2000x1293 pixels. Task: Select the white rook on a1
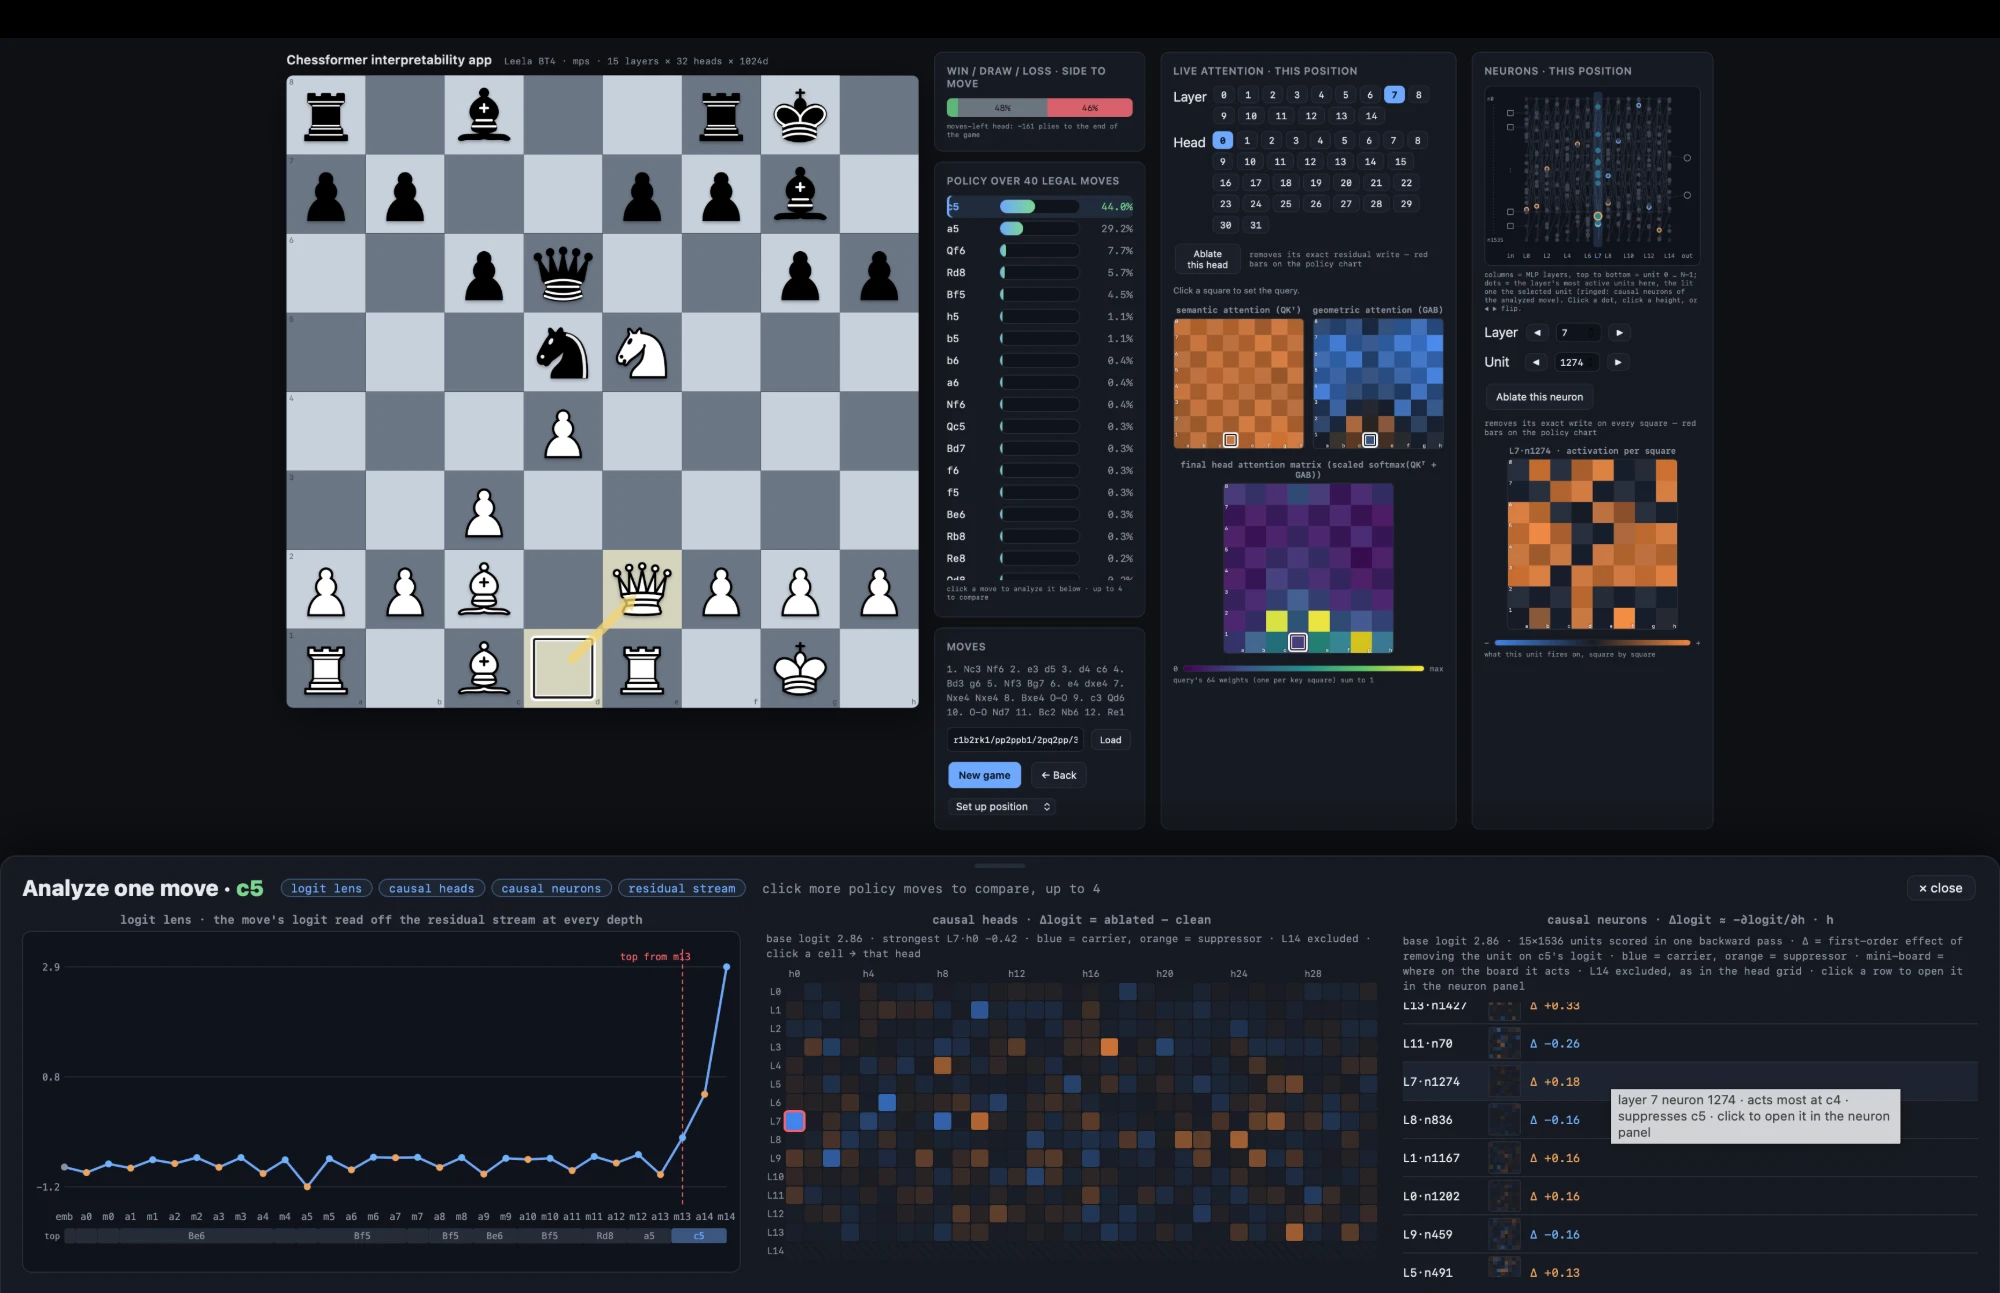pyautogui.click(x=326, y=668)
